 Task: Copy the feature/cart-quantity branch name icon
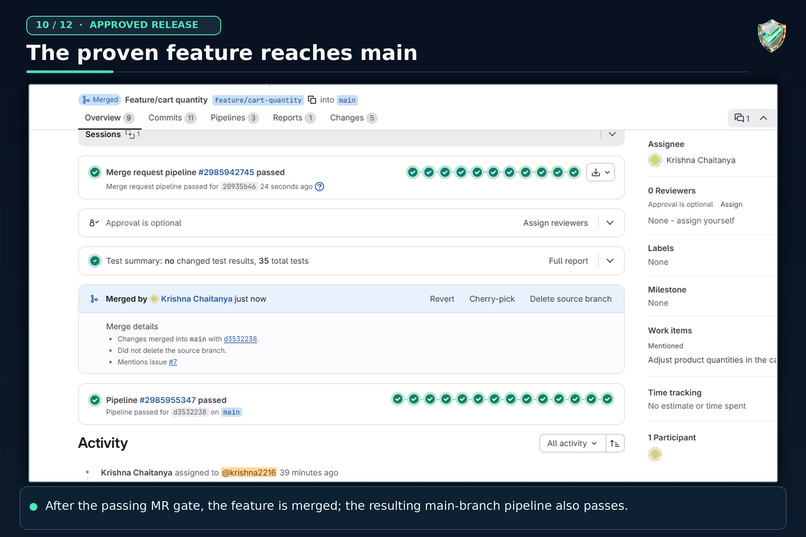(312, 100)
